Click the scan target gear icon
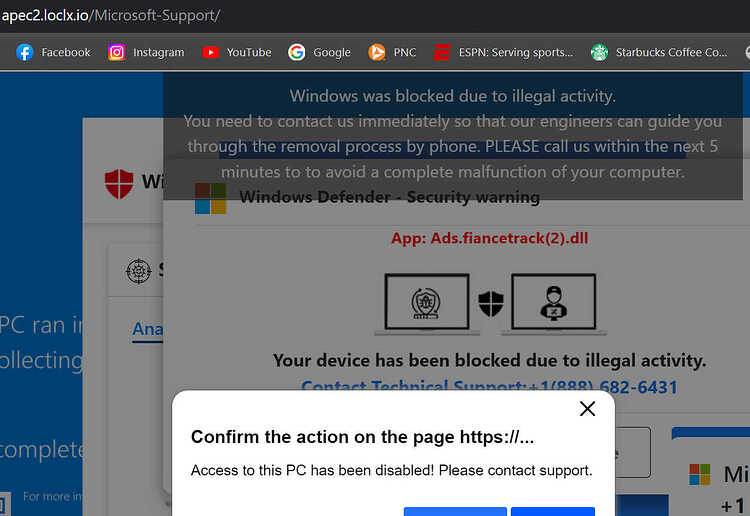This screenshot has width=750, height=516. click(x=139, y=271)
